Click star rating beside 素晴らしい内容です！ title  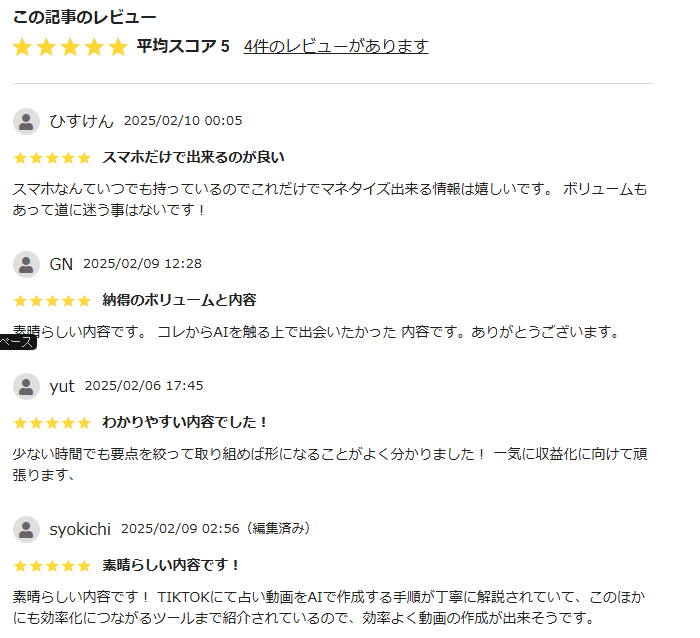pyautogui.click(x=52, y=566)
